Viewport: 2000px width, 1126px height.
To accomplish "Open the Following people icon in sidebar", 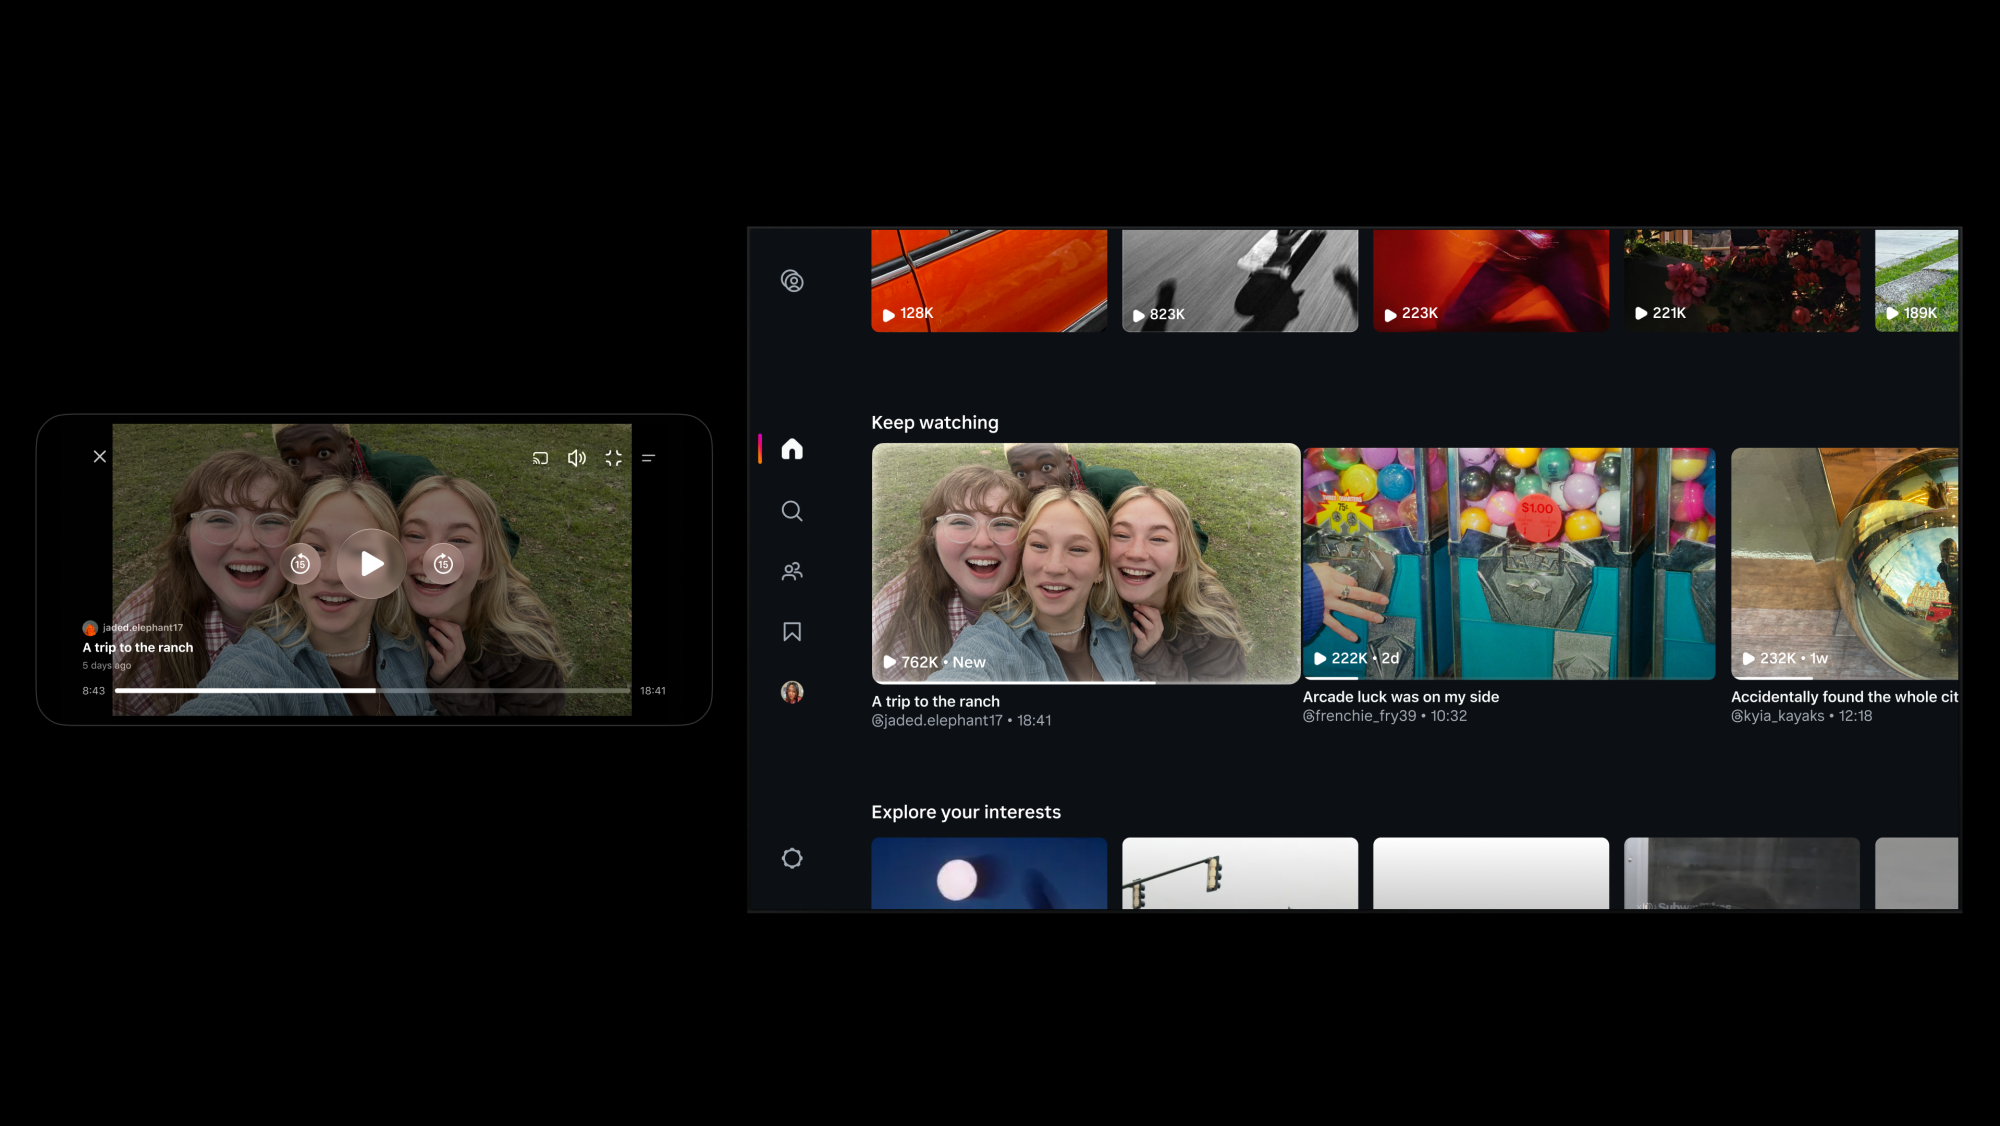I will 792,571.
